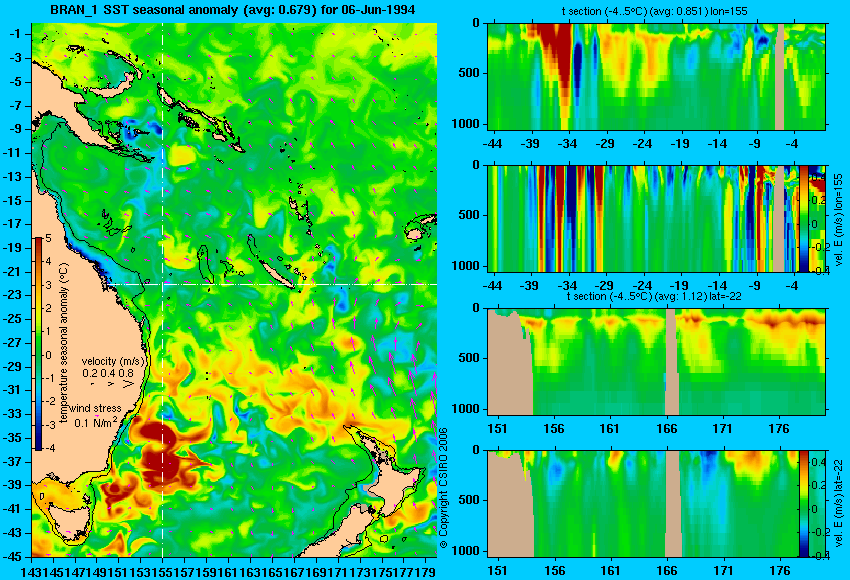850x580 pixels.
Task: Click the tan land column near -6 in the top temperature section
Action: (780, 76)
